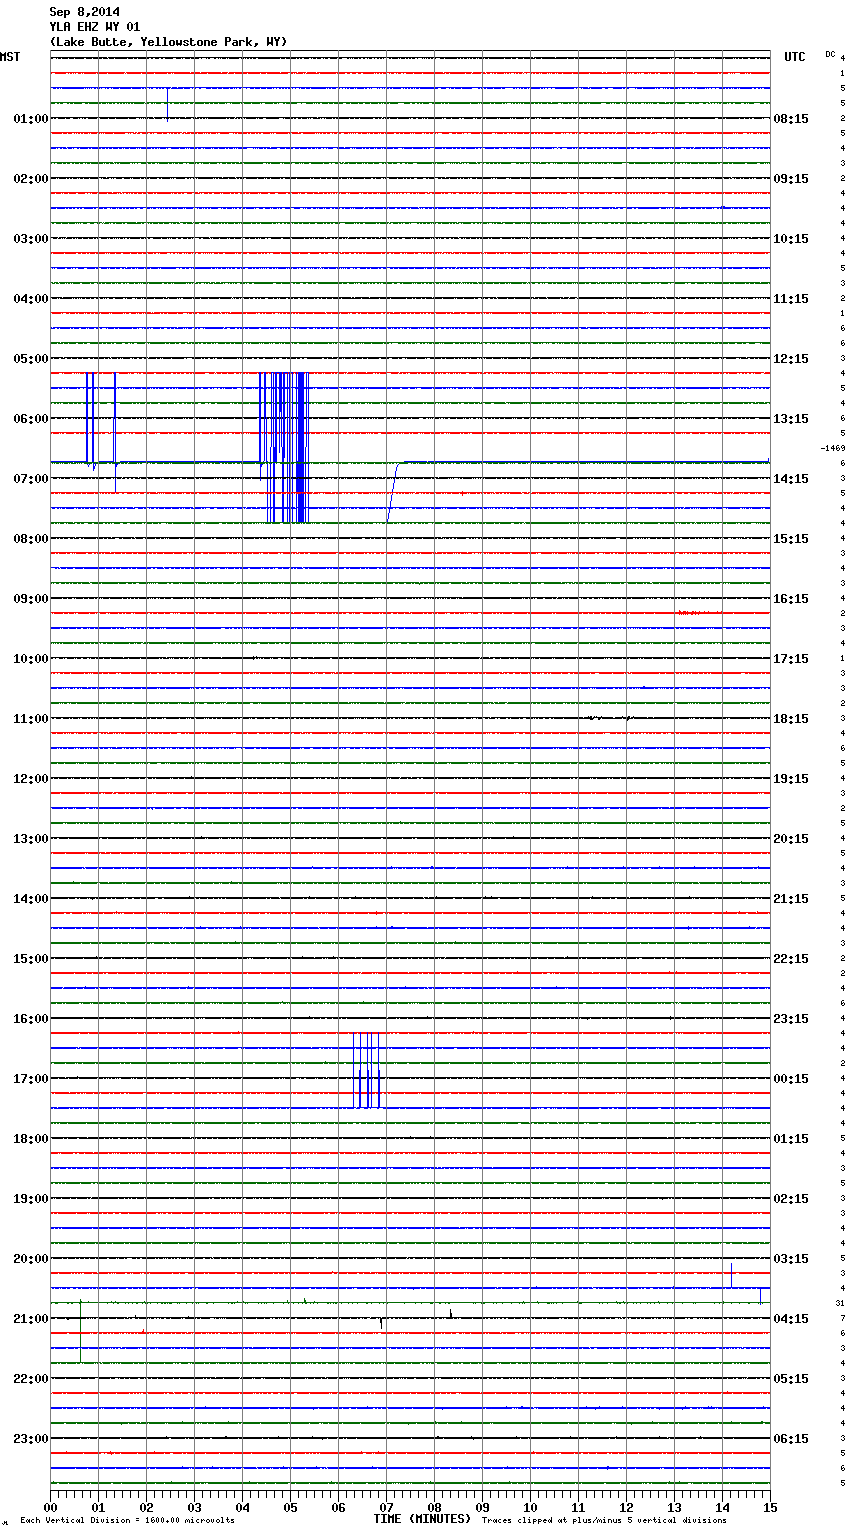Select the 17:00 MST hour label
850x1534 pixels.
tap(31, 1079)
